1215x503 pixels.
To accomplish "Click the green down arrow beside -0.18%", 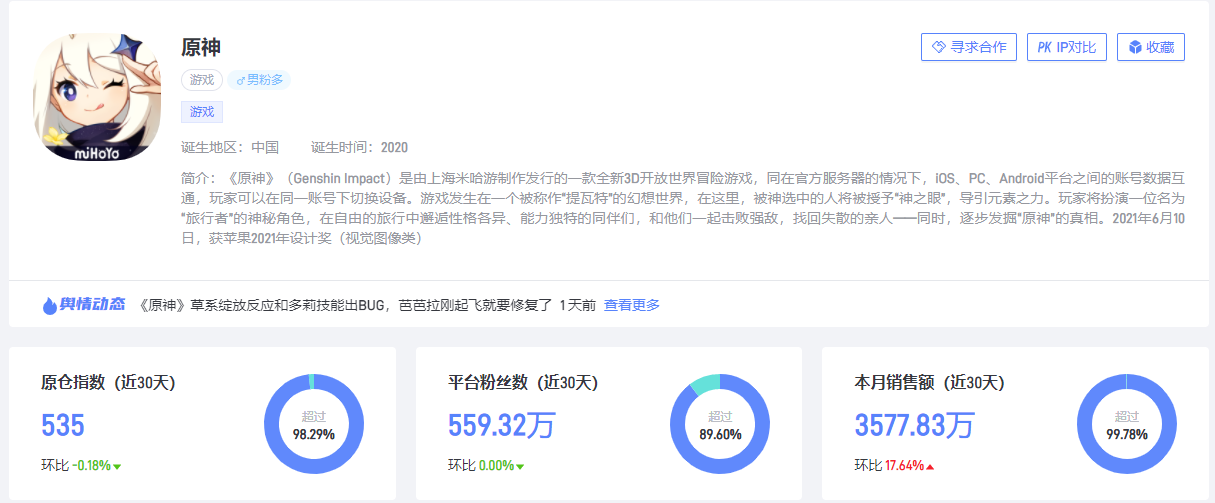I will 117,466.
